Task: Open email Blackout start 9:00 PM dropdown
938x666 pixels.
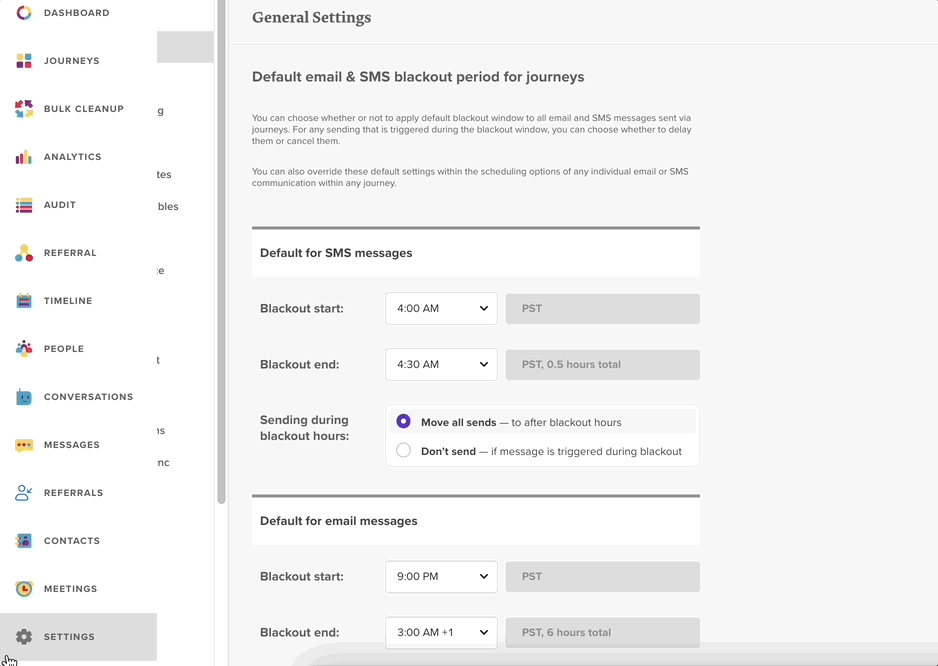Action: click(441, 577)
